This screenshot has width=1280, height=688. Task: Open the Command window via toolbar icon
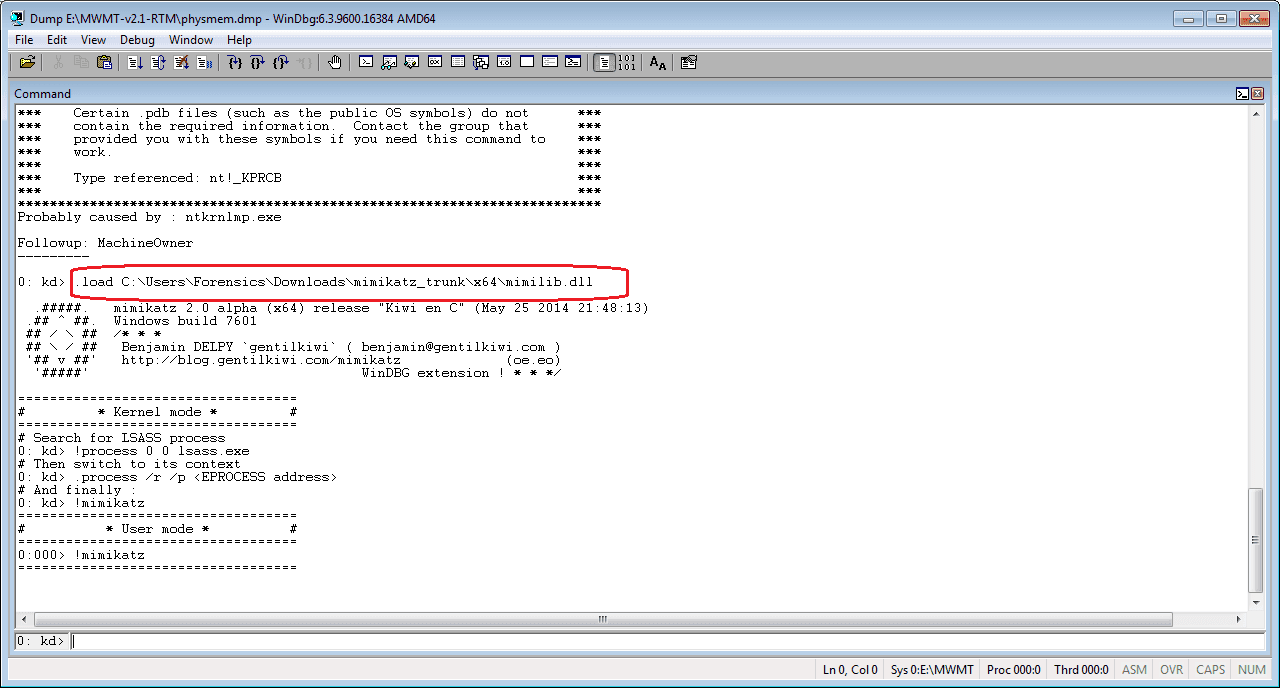(x=366, y=62)
